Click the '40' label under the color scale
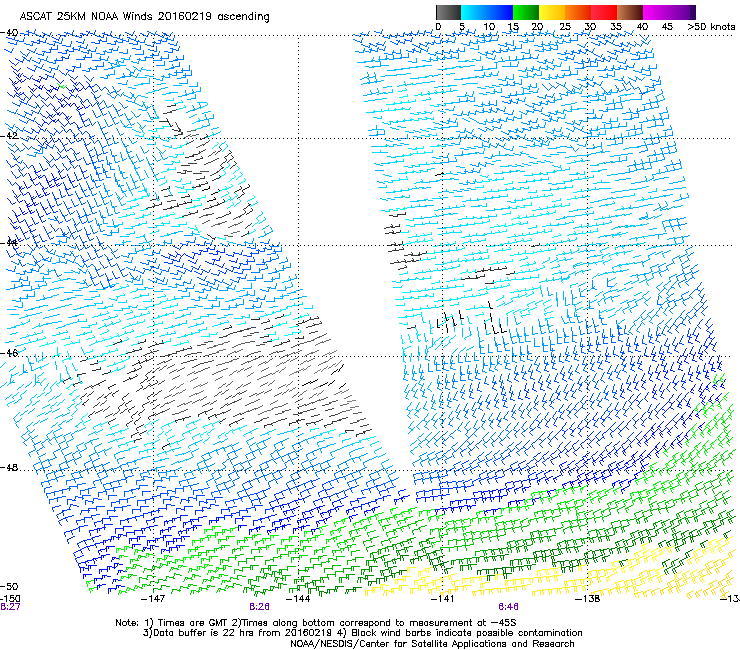This screenshot has width=740, height=650. click(642, 27)
